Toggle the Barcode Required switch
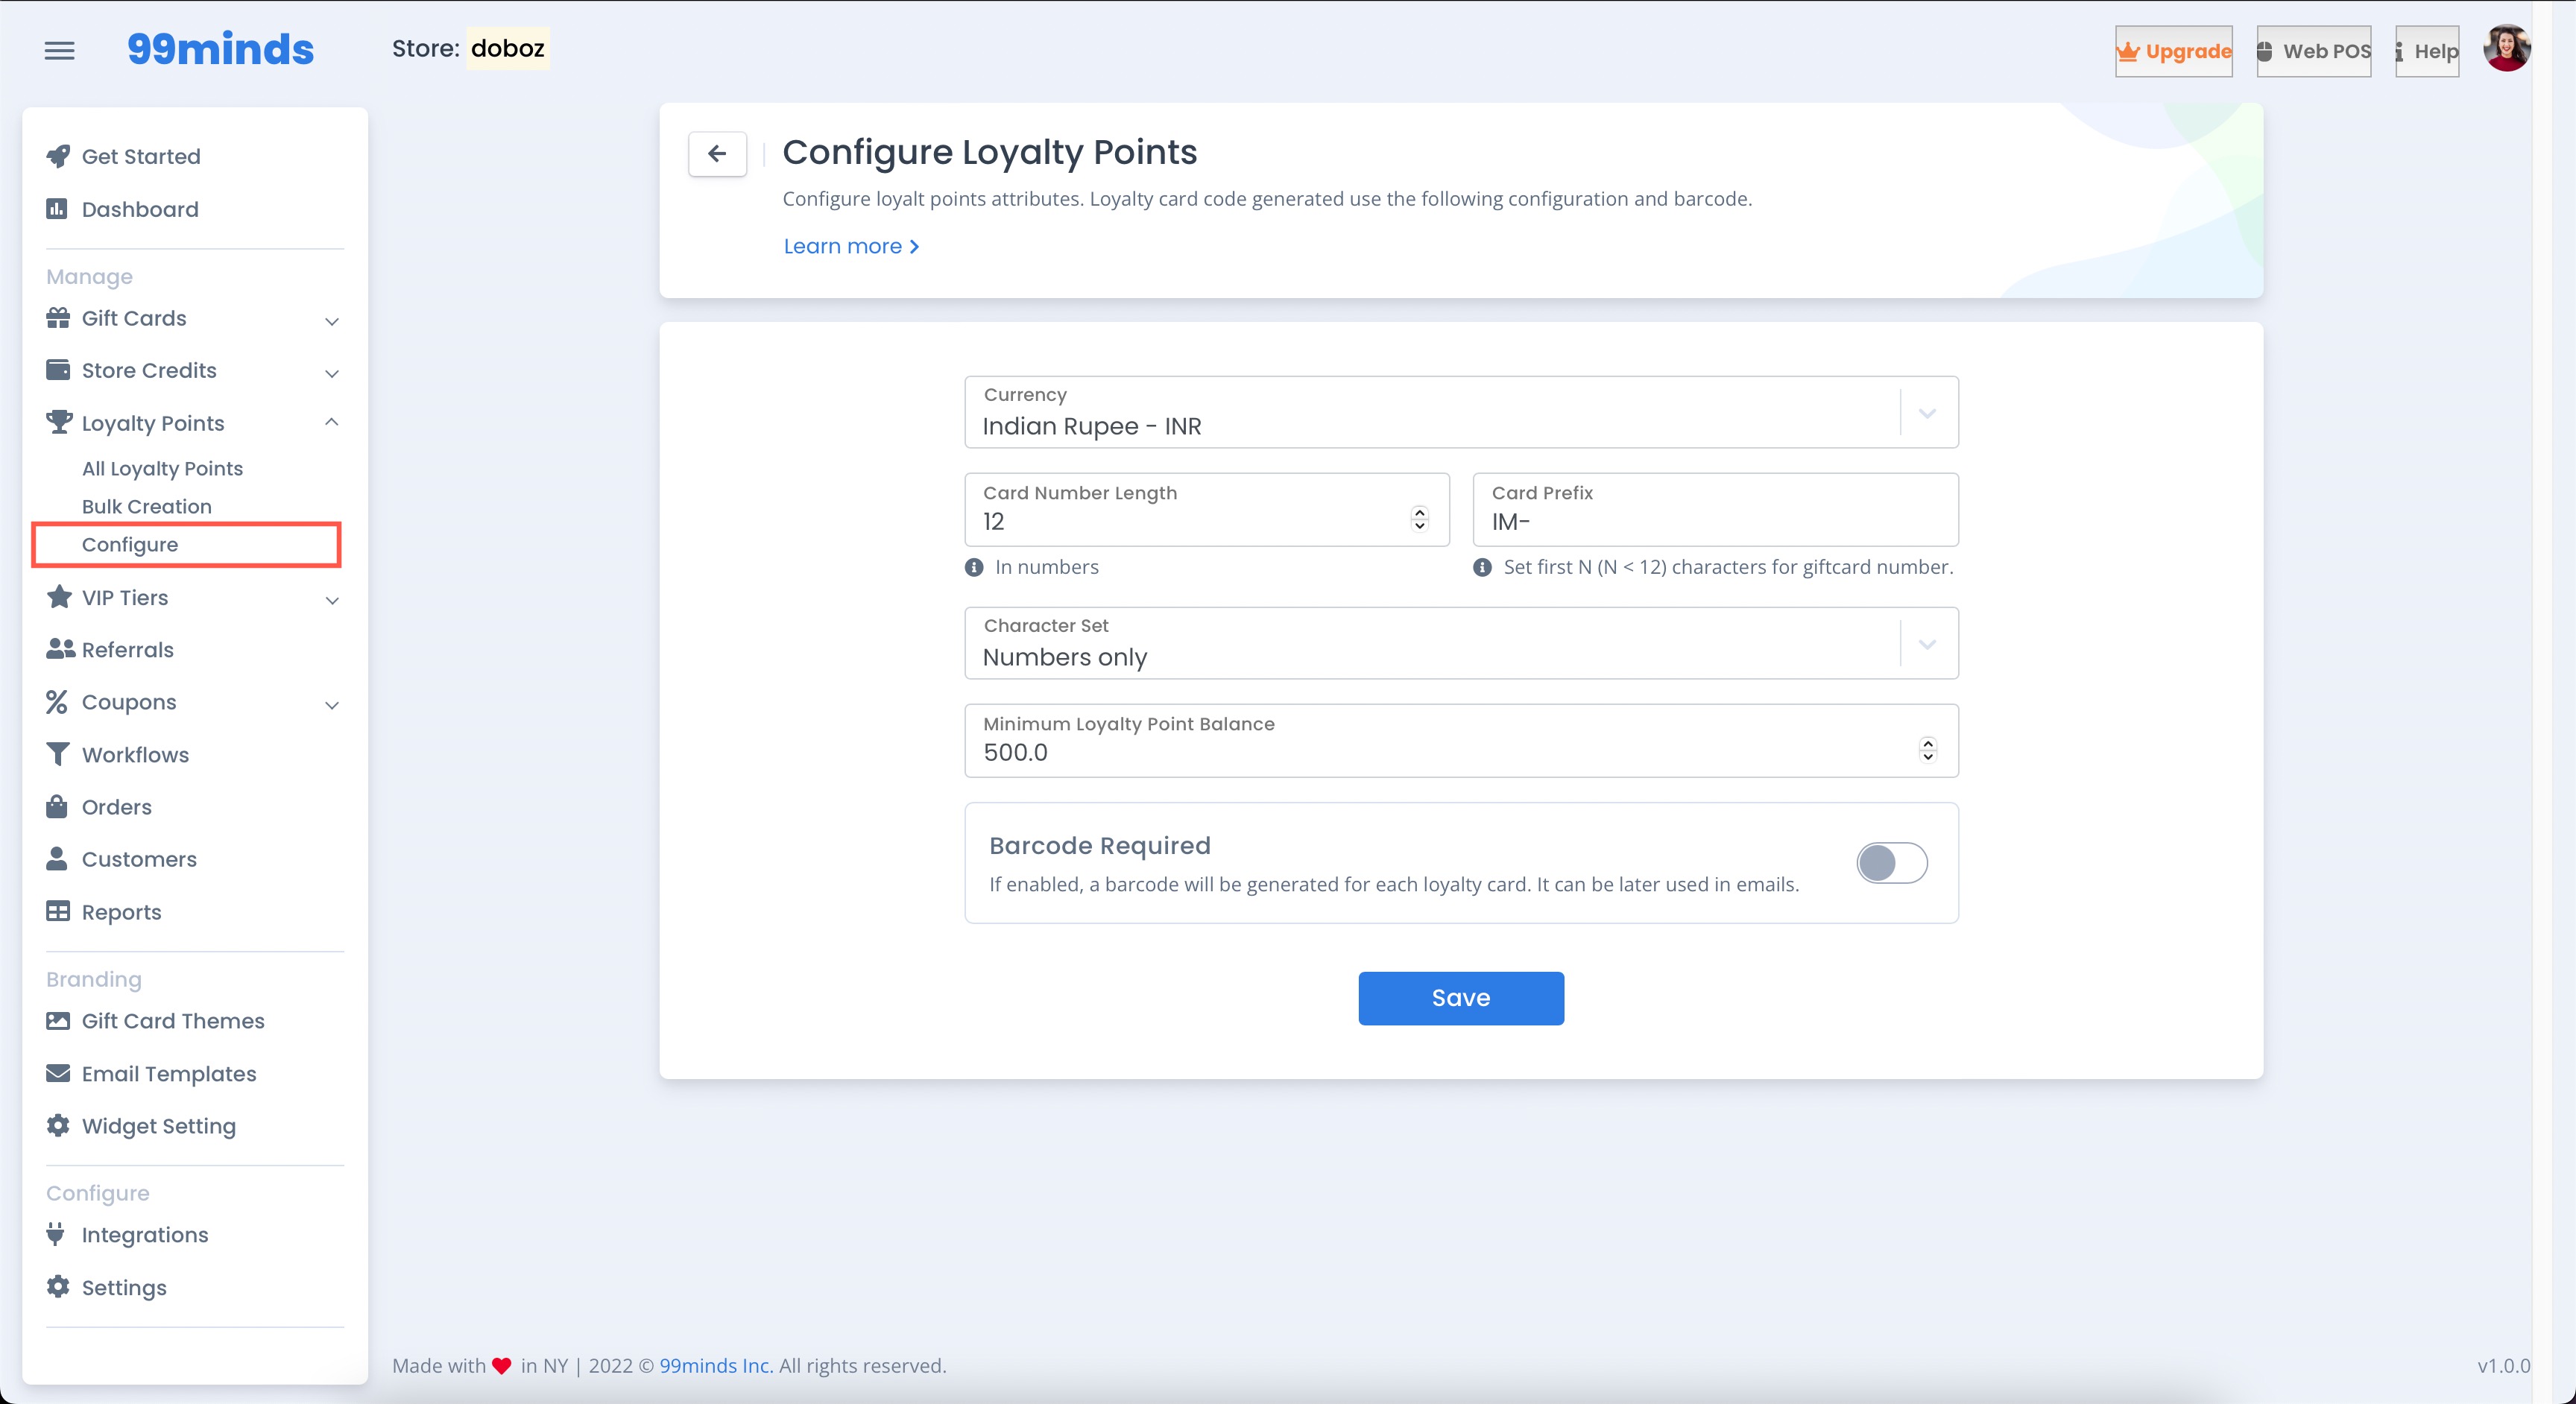Image resolution: width=2576 pixels, height=1404 pixels. pyautogui.click(x=1892, y=862)
